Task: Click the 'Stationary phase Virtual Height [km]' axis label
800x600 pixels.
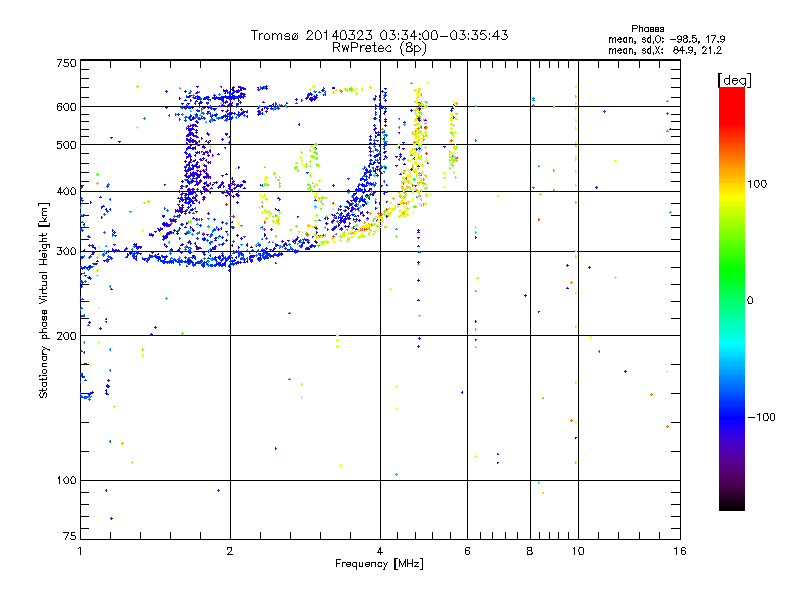Action: tap(43, 300)
